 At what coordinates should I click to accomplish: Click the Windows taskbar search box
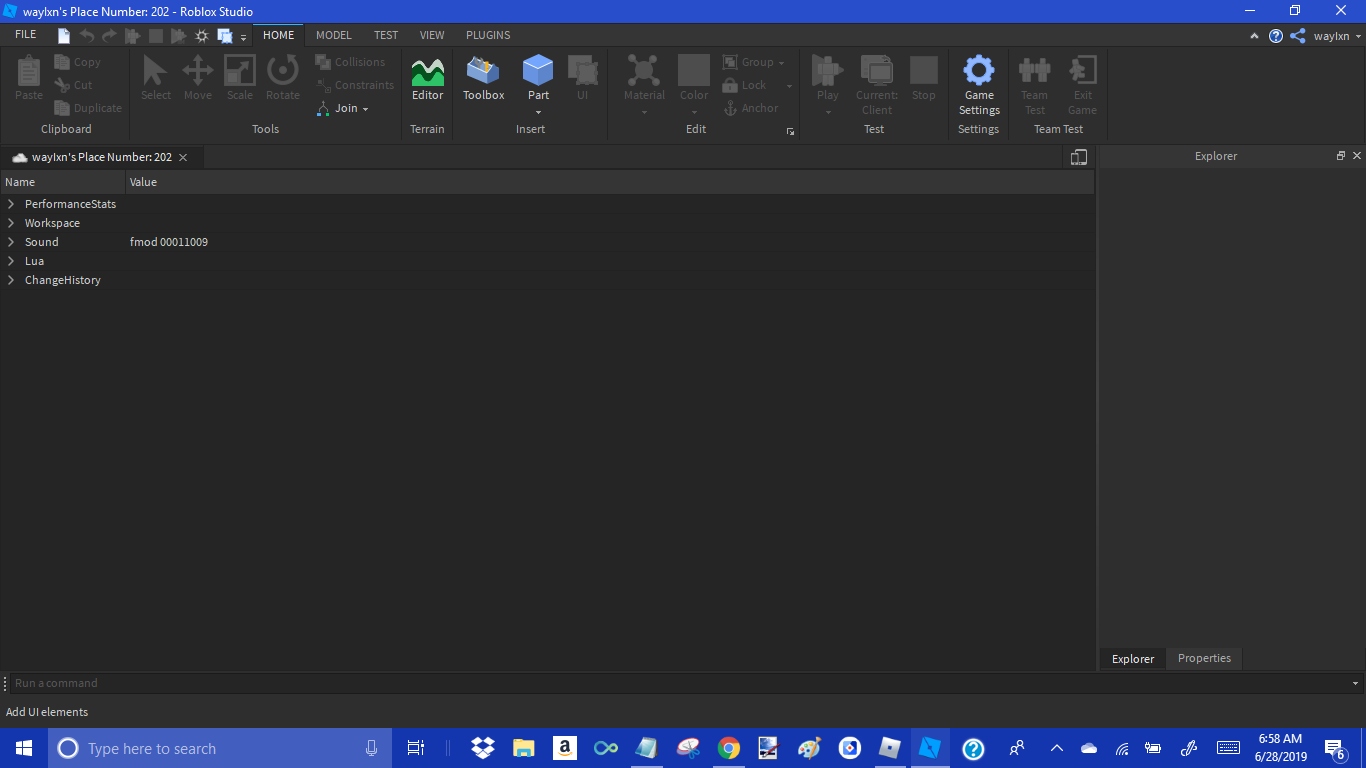[220, 748]
